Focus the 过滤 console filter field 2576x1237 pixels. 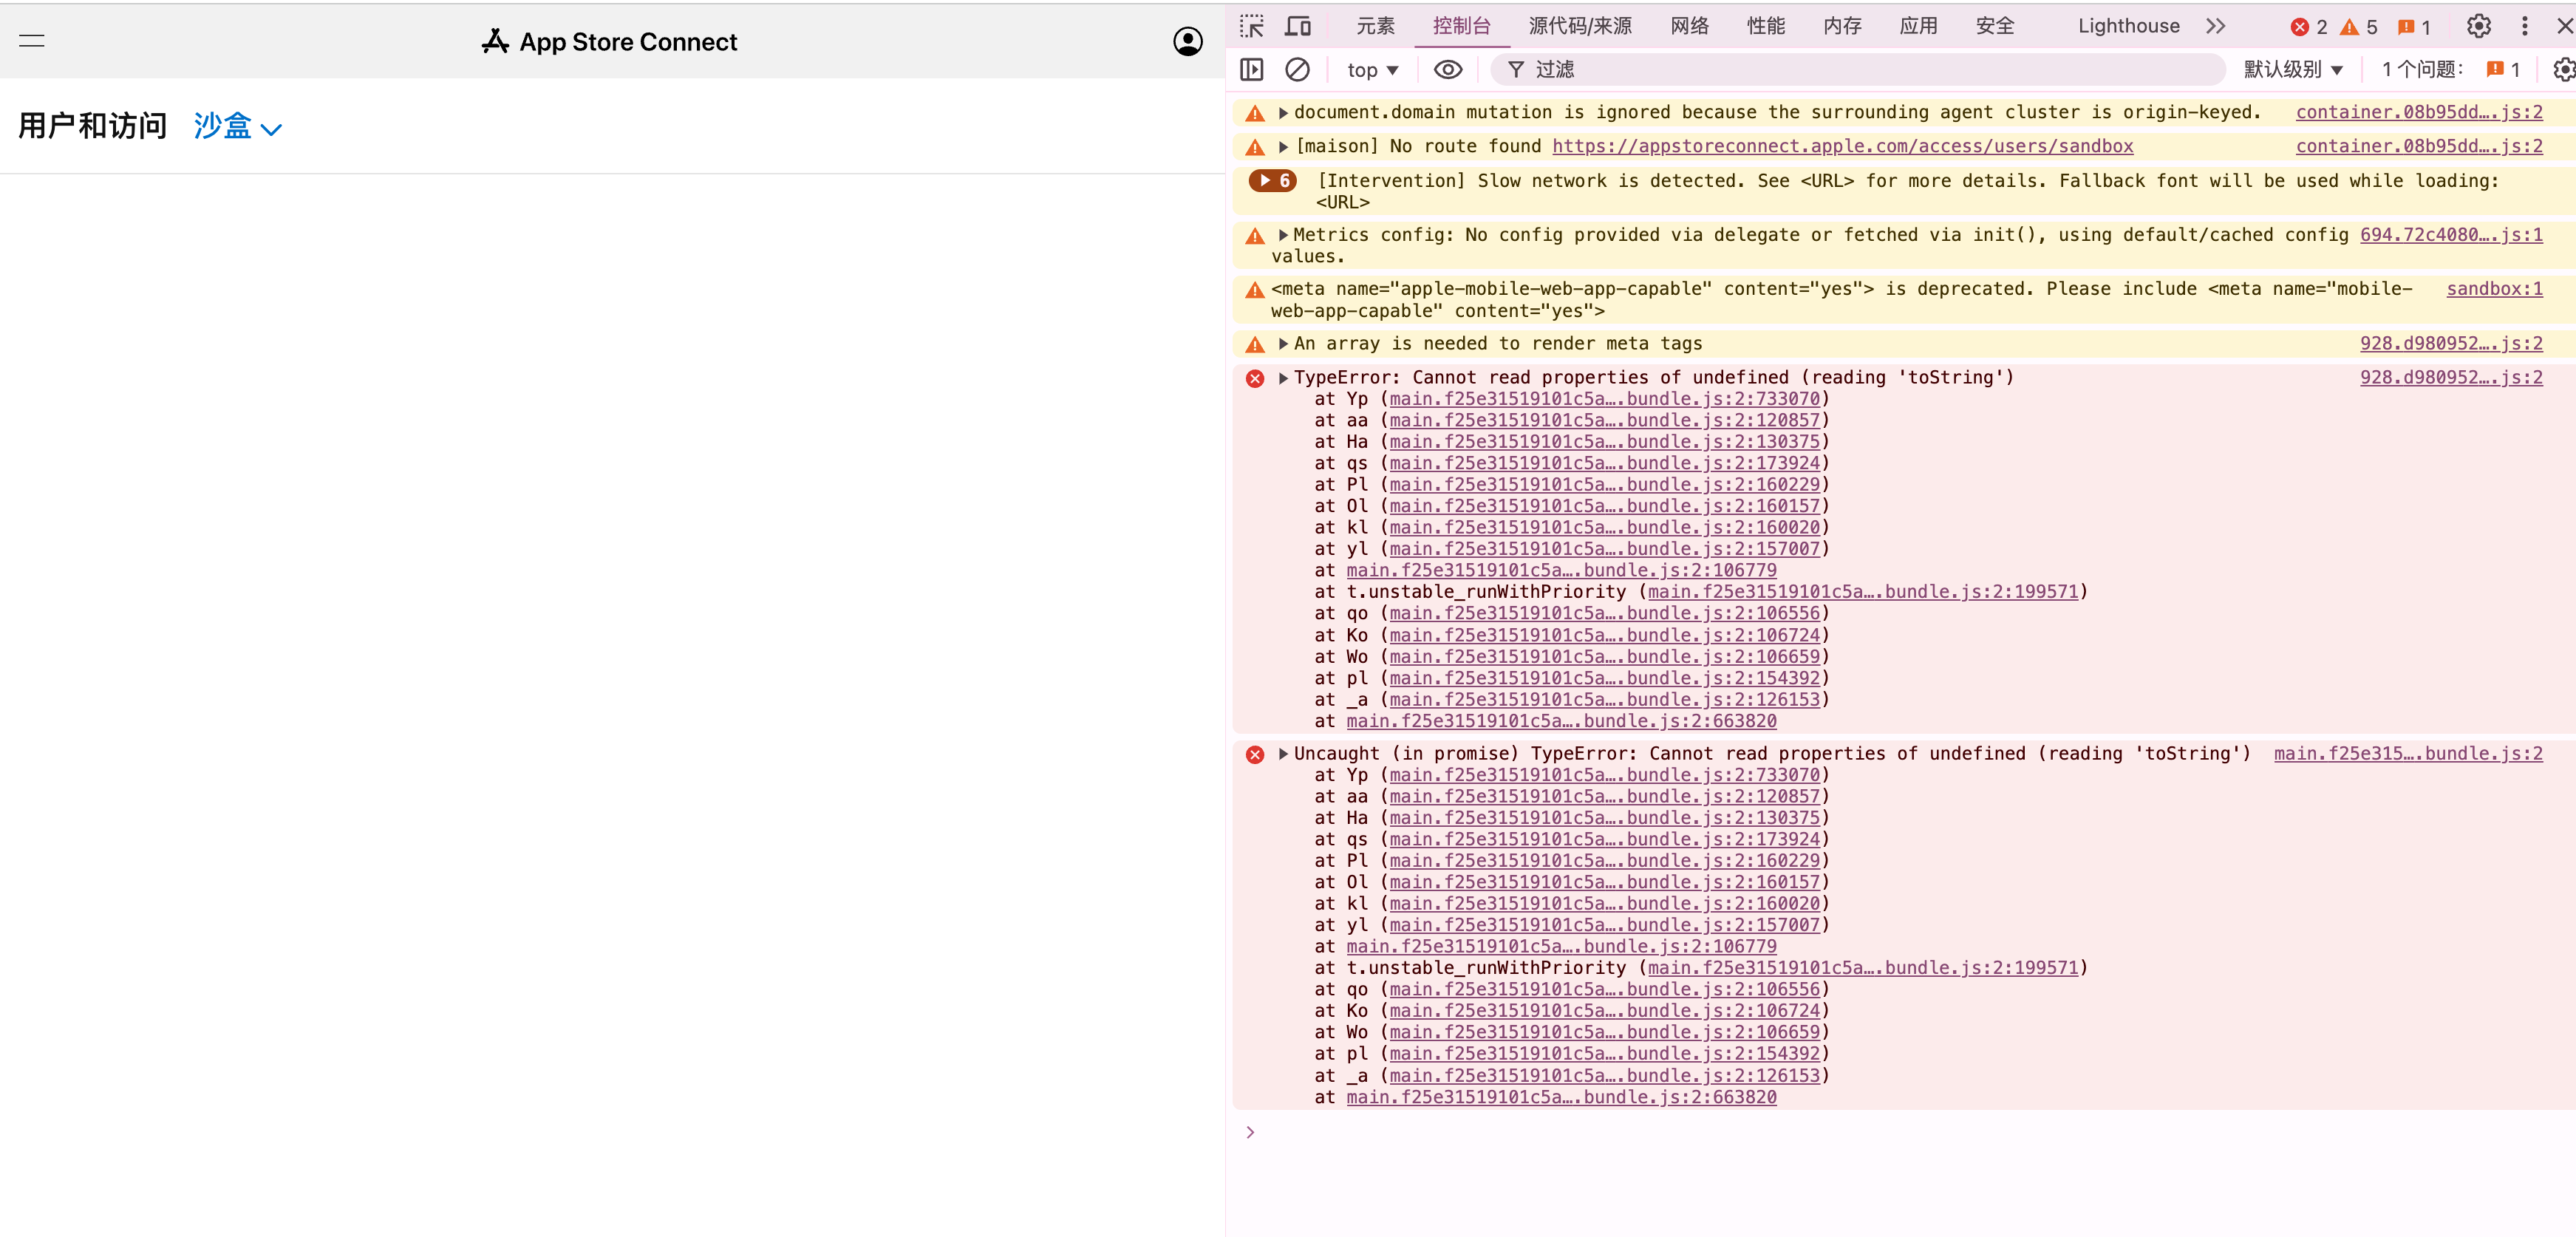(1860, 69)
